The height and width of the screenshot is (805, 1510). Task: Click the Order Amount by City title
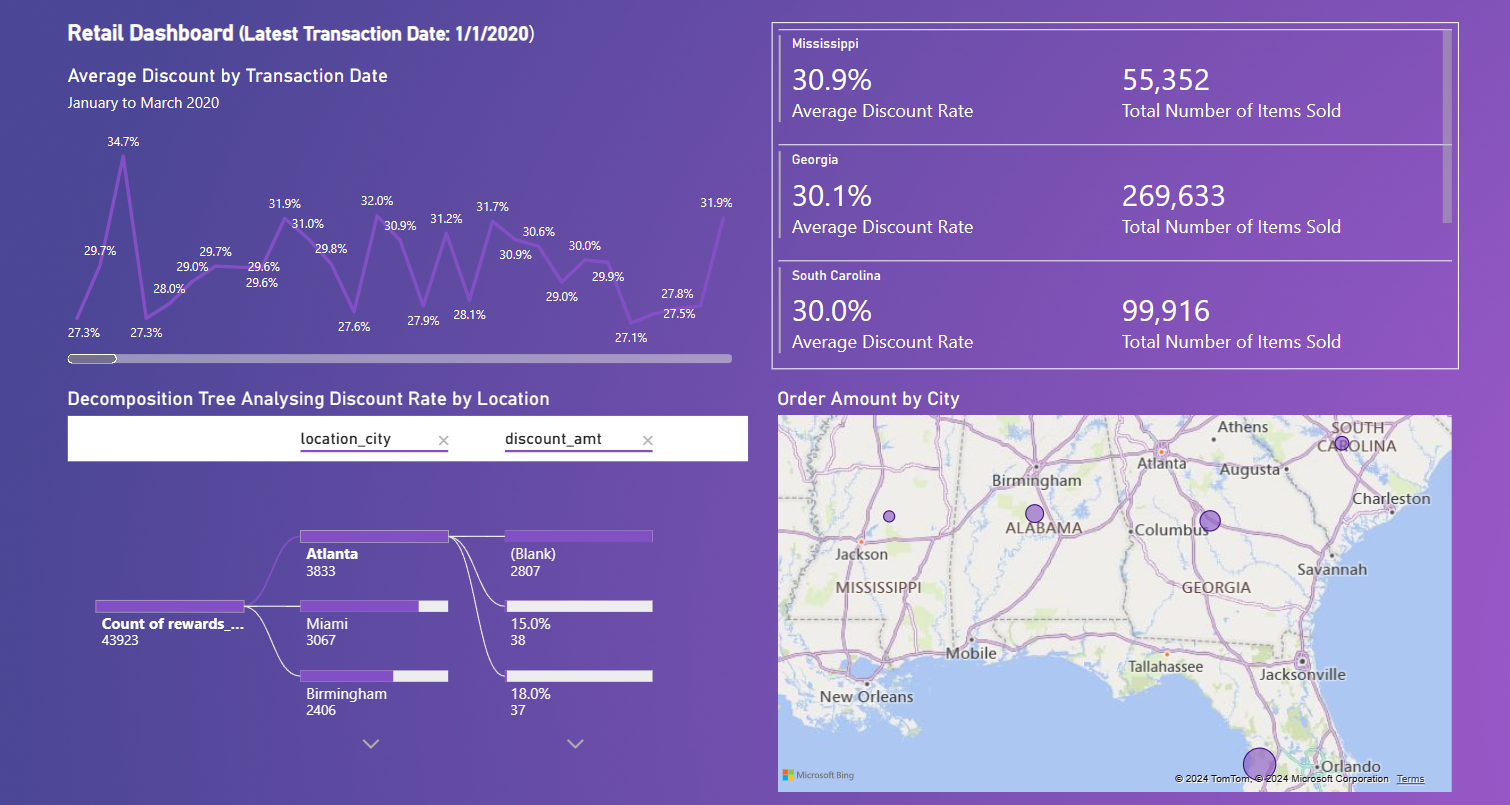tap(868, 399)
